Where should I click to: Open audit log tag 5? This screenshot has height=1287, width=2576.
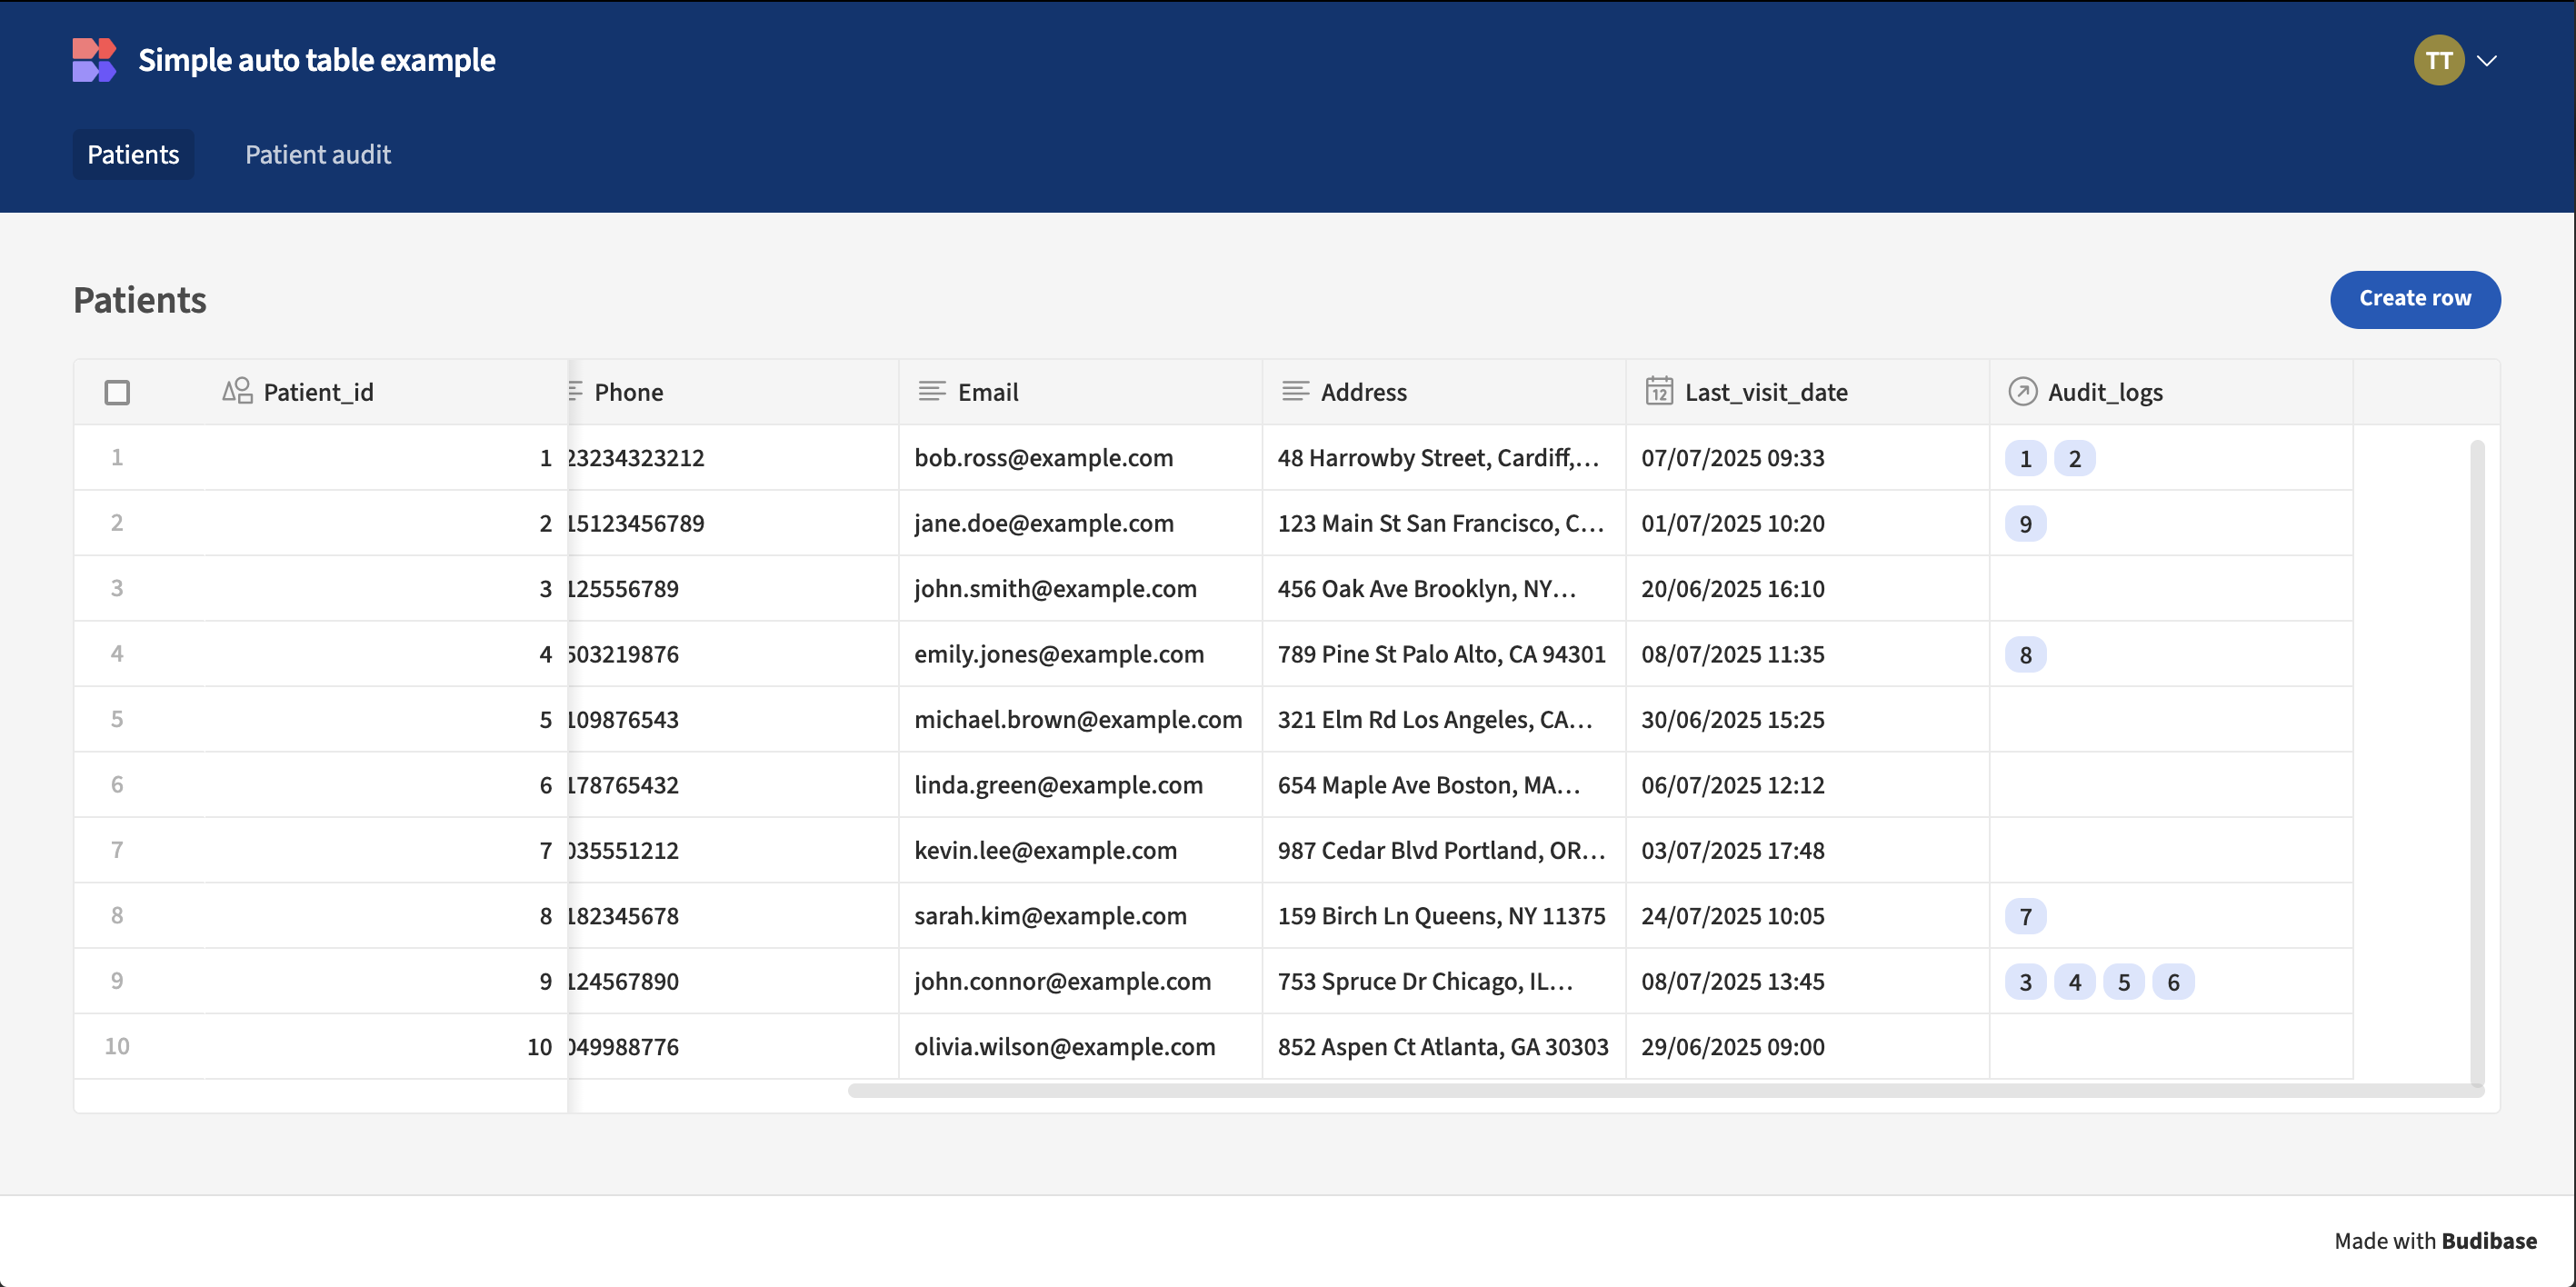coord(2123,982)
